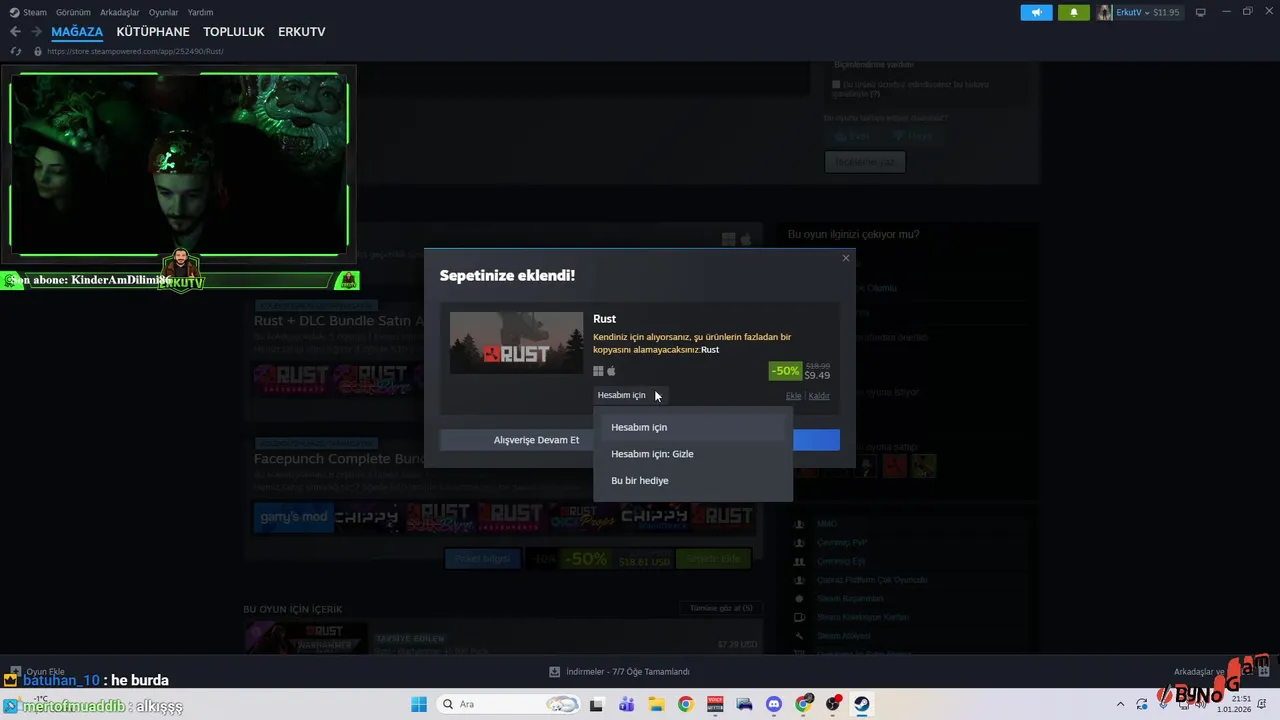Enter Big Picture mode via monitor icon
The width and height of the screenshot is (1280, 720).
tap(1200, 12)
